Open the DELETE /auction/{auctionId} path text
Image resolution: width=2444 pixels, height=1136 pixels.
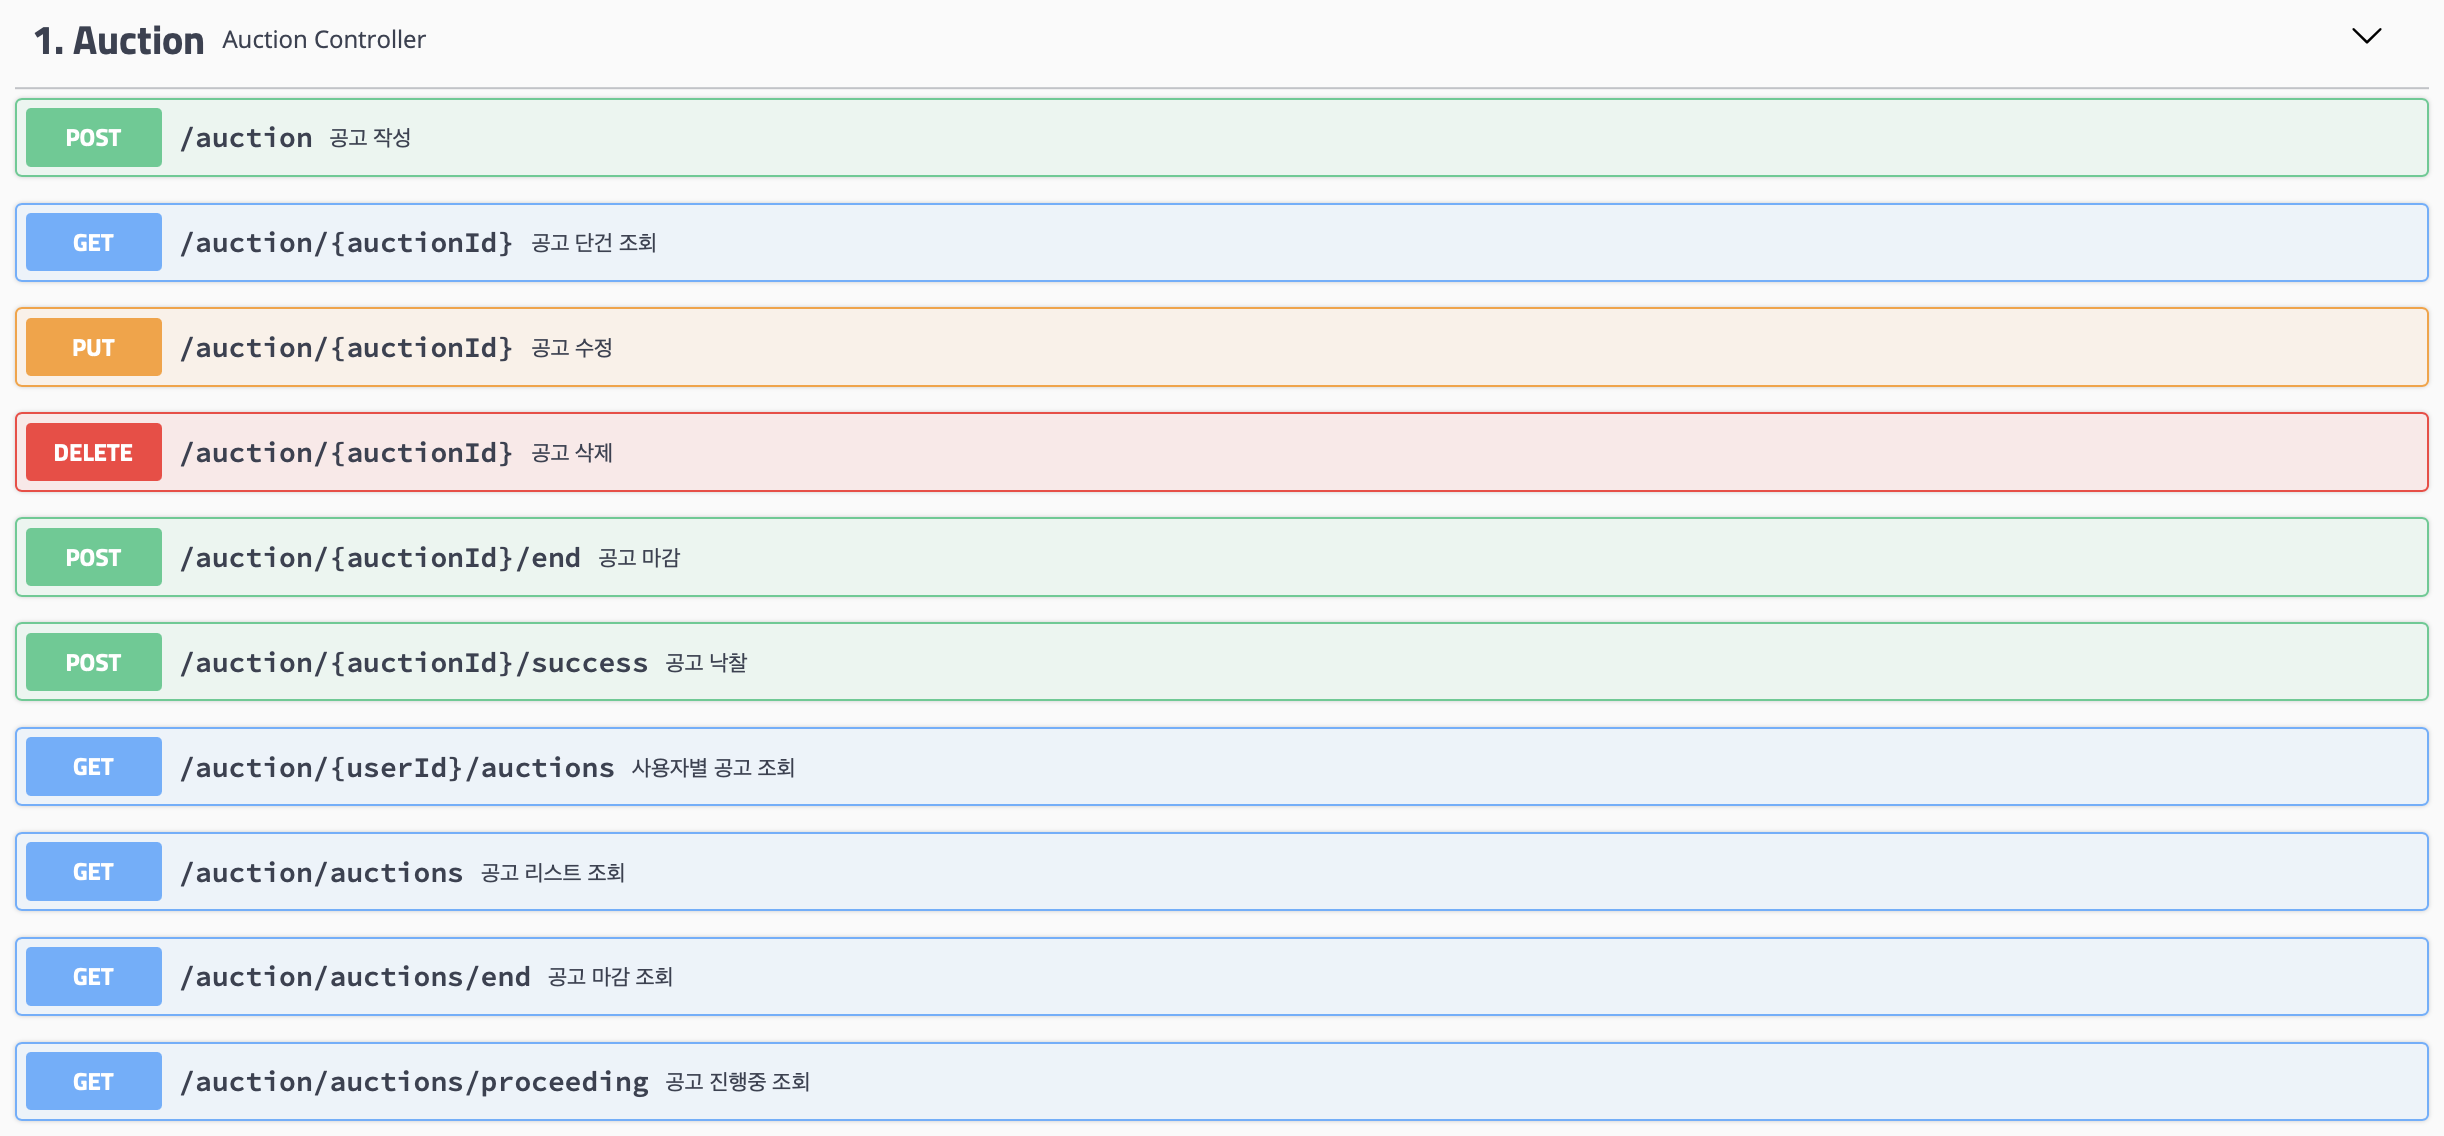click(x=346, y=453)
